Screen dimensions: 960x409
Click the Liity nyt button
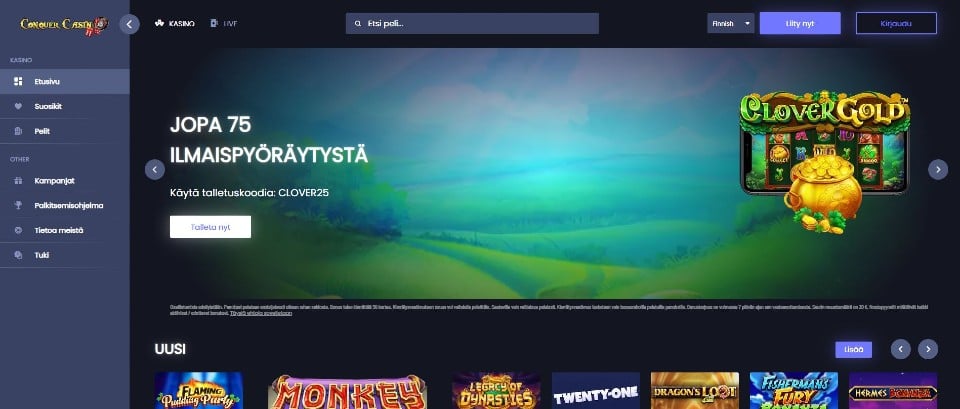[800, 23]
